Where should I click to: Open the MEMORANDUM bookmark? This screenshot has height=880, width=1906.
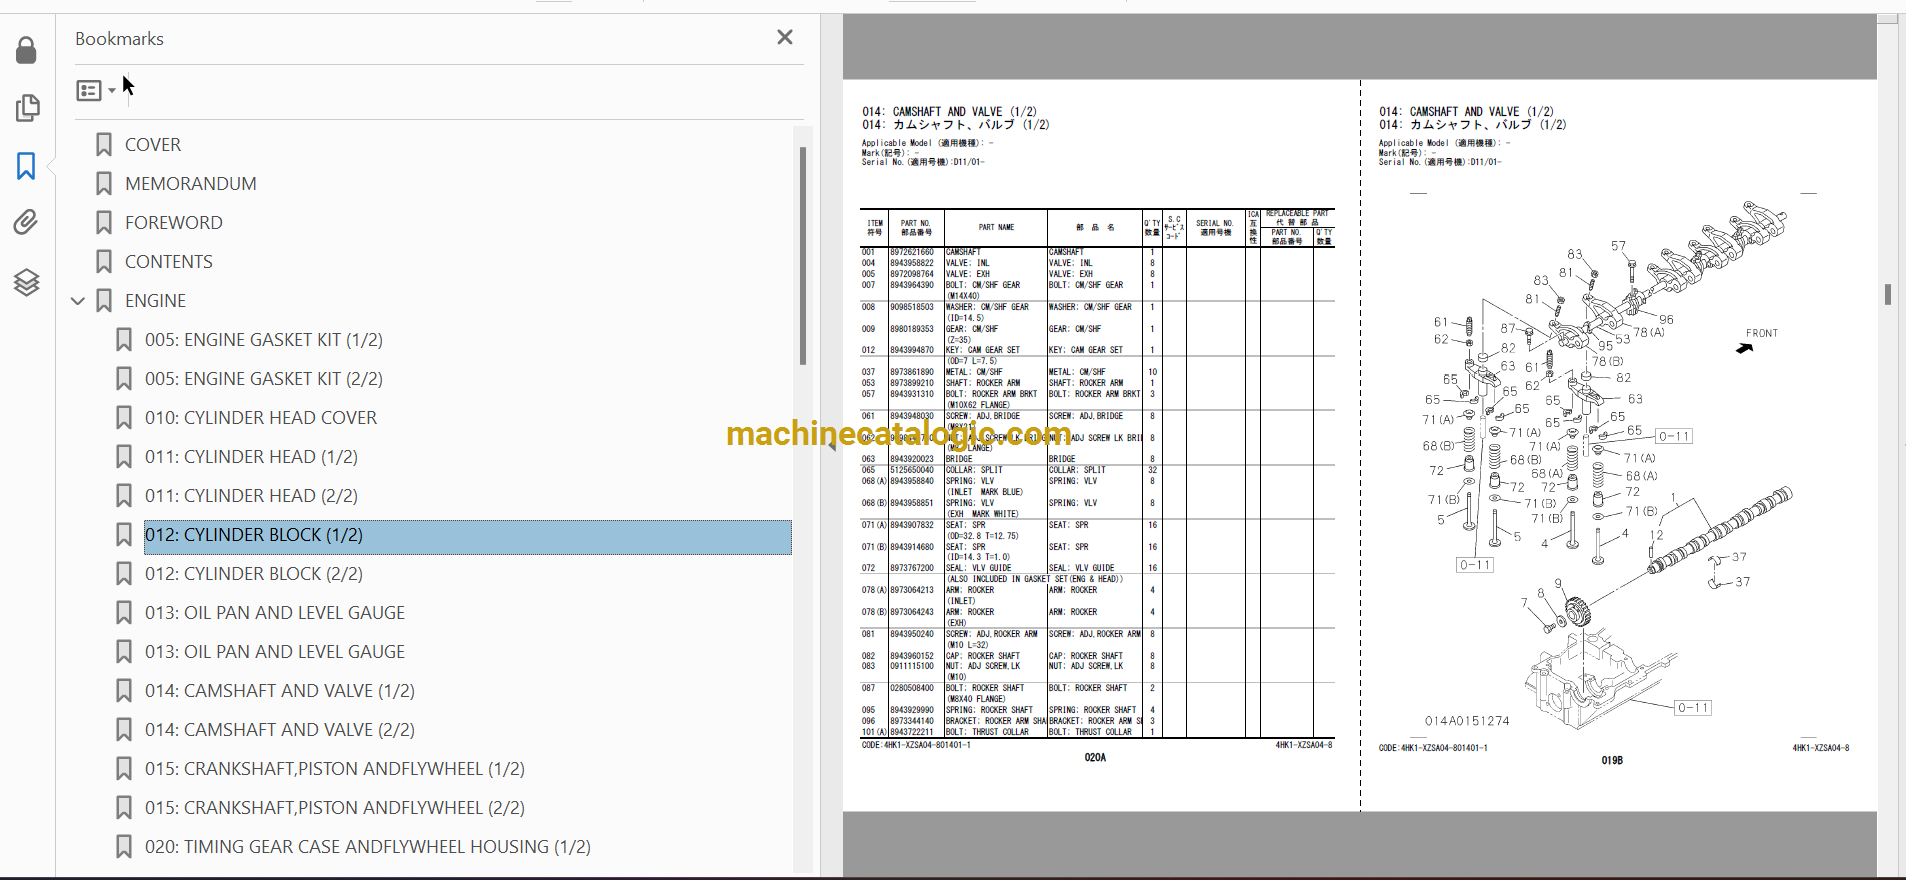coord(191,184)
